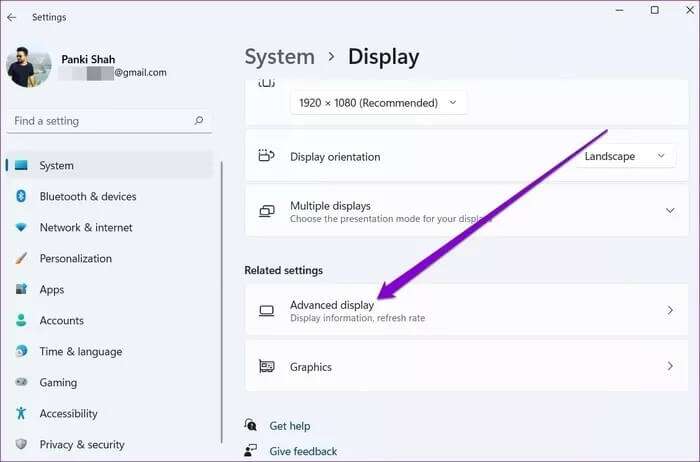This screenshot has width=700, height=462.
Task: Expand the Multiple displays section
Action: pyautogui.click(x=669, y=211)
